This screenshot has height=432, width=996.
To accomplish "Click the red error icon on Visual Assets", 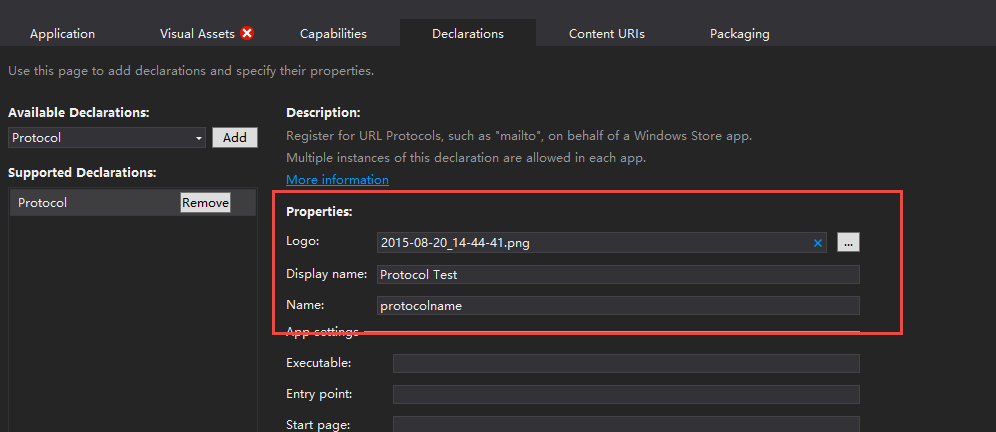I will point(247,33).
